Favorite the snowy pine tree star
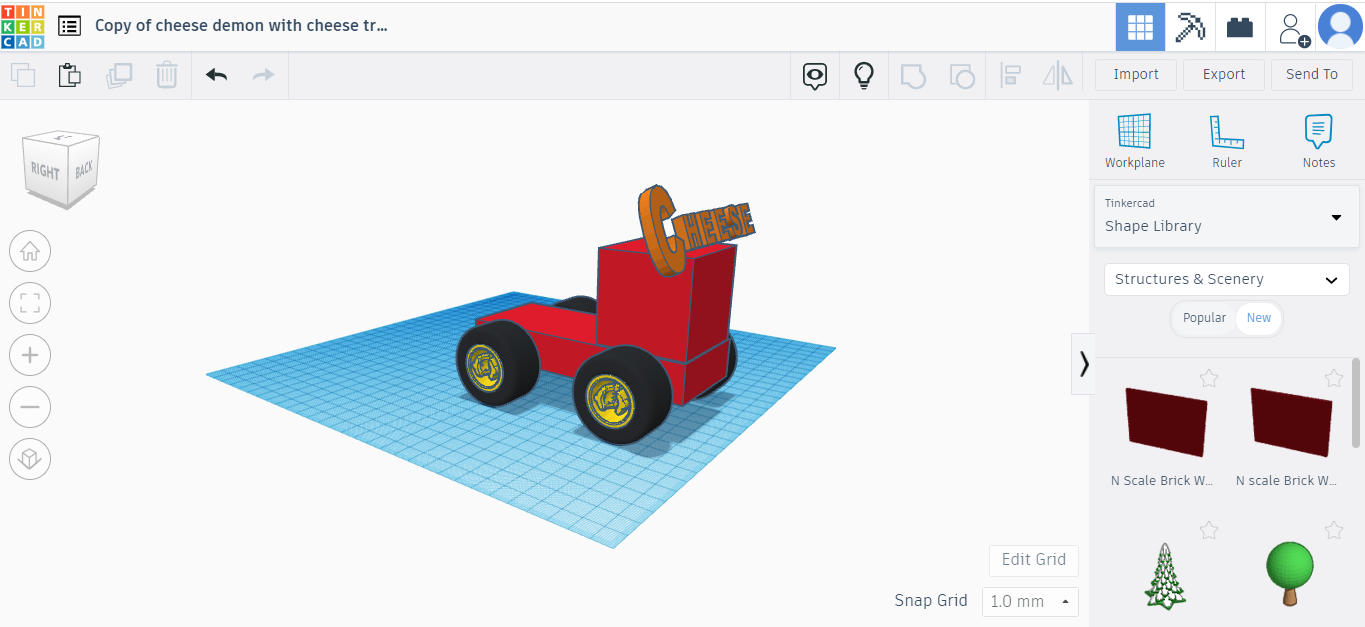This screenshot has height=627, width=1365. 1209,530
